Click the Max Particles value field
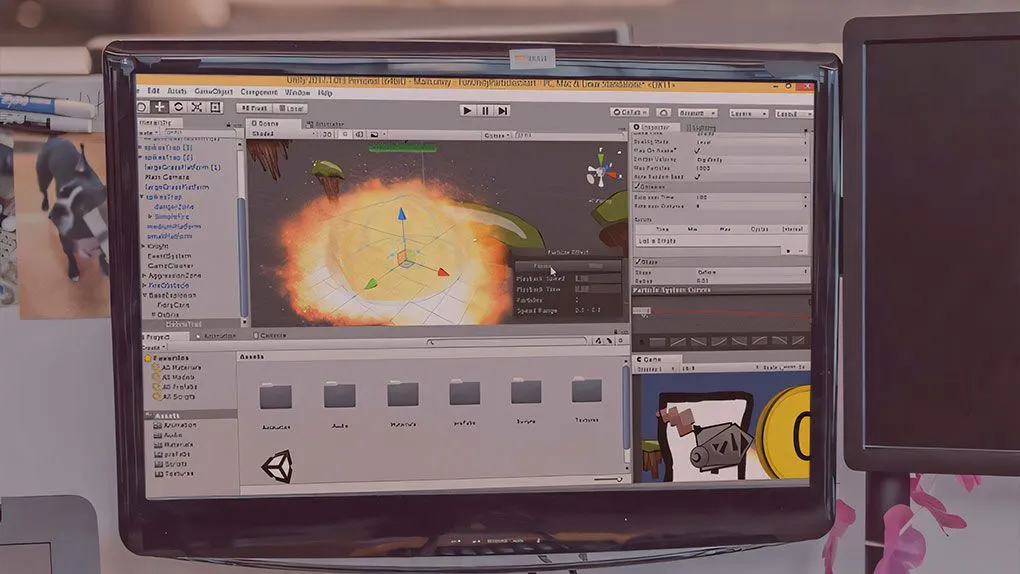This screenshot has width=1020, height=574. point(751,169)
